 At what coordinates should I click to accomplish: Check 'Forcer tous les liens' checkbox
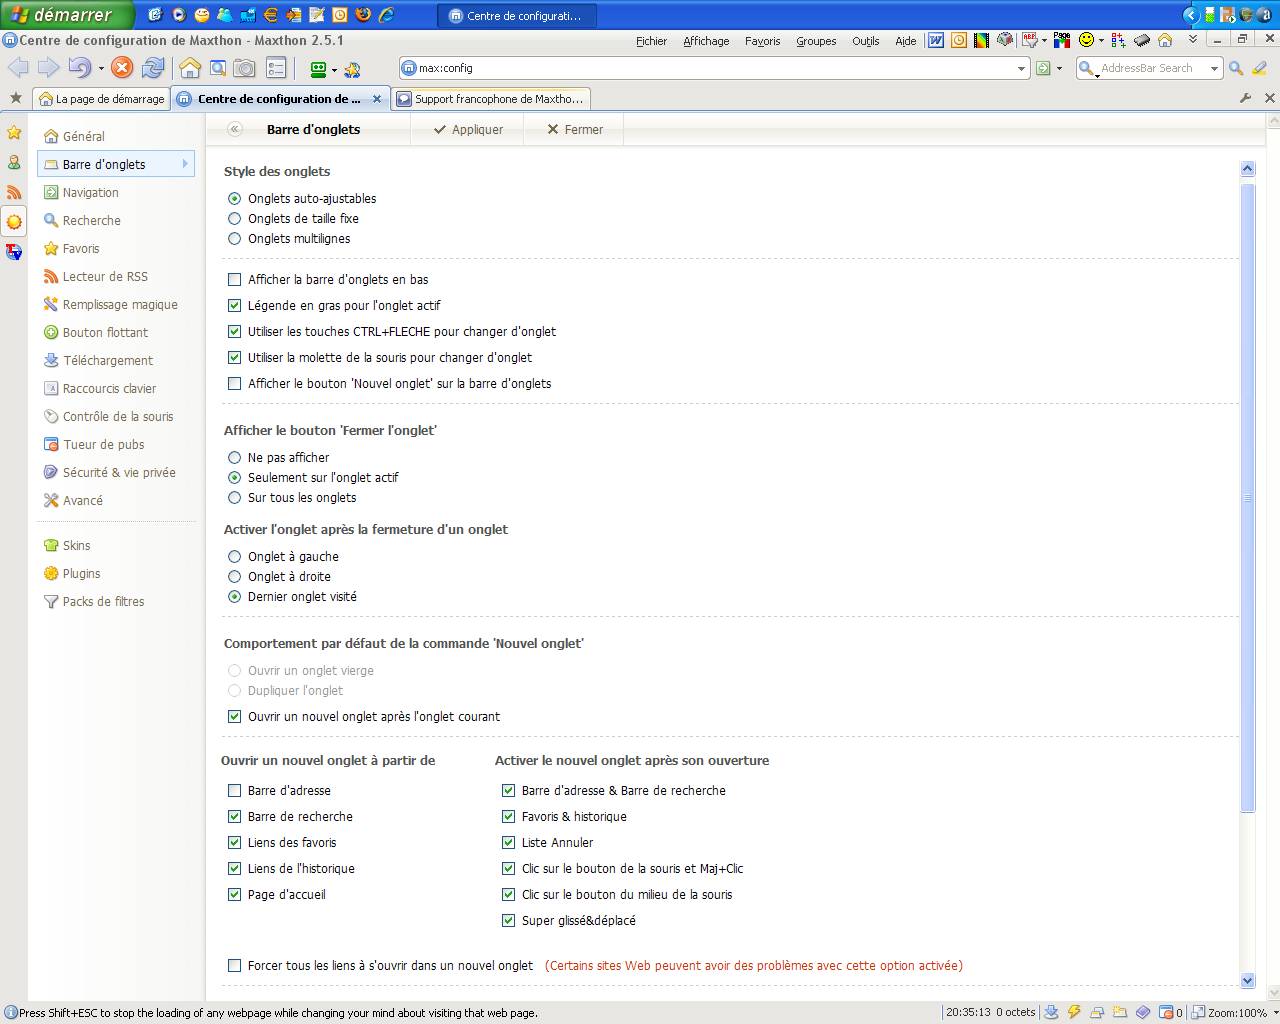(x=234, y=965)
